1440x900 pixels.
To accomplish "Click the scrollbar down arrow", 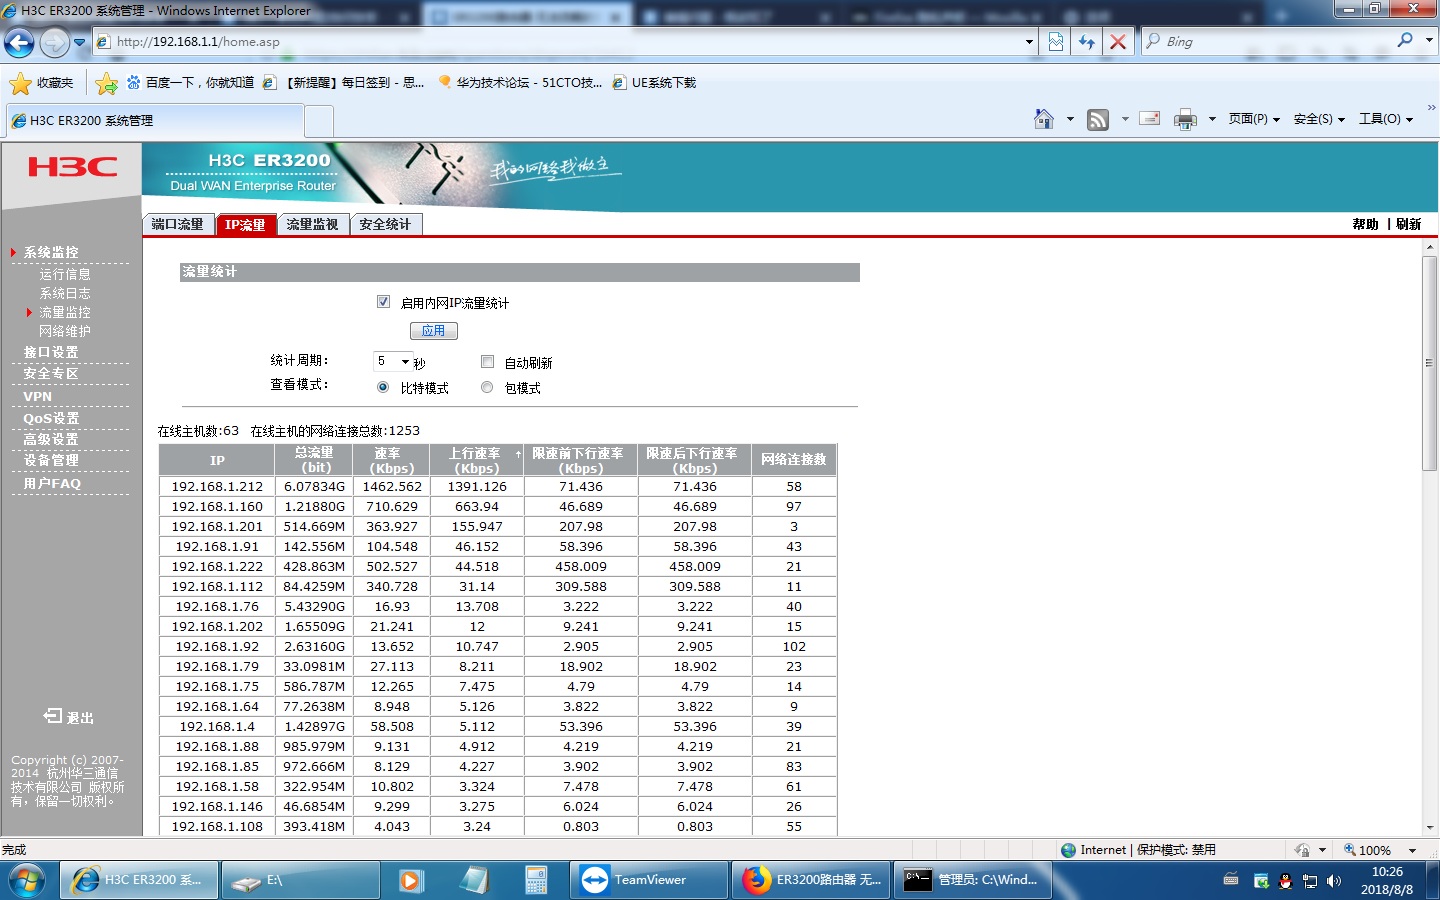I will click(1429, 827).
